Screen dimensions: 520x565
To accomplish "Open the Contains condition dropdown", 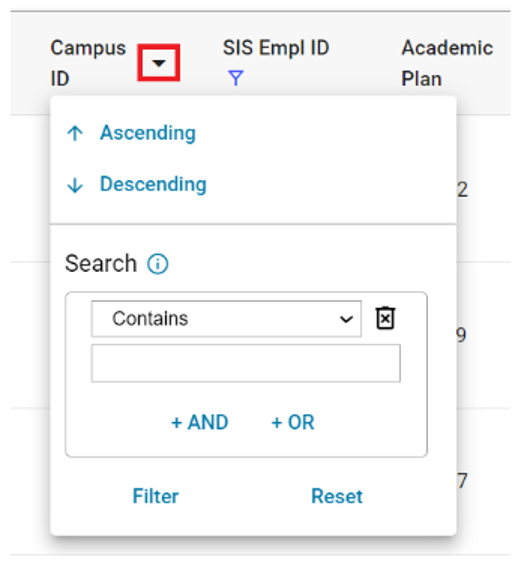I will coord(226,319).
